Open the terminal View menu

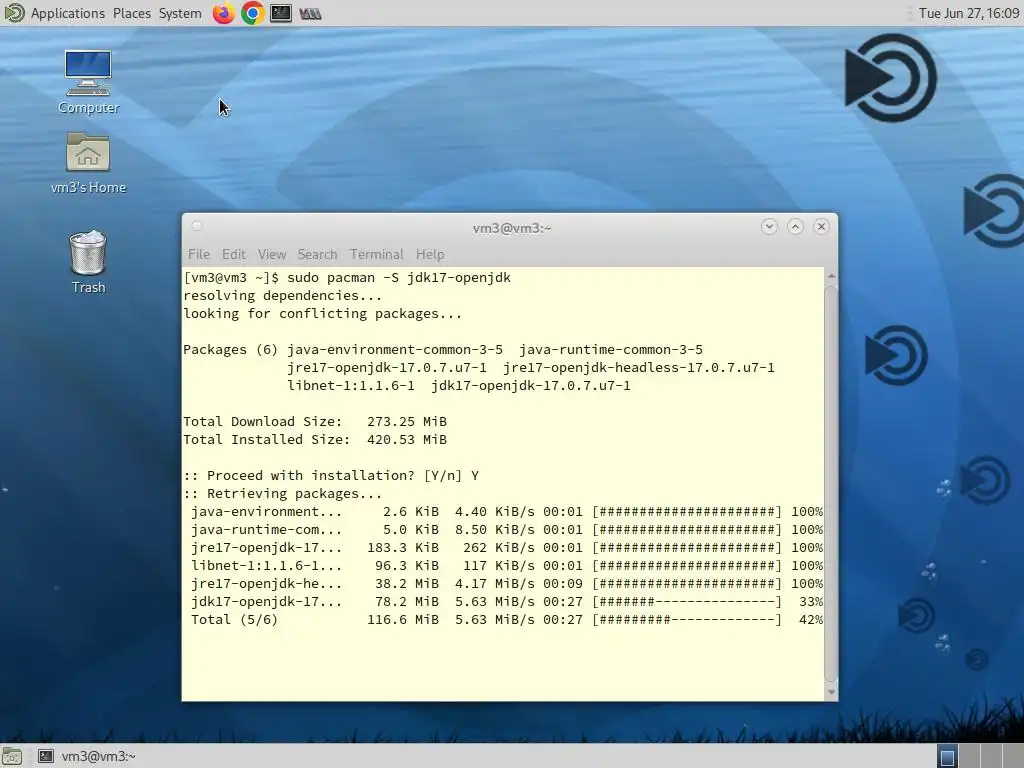pyautogui.click(x=272, y=254)
